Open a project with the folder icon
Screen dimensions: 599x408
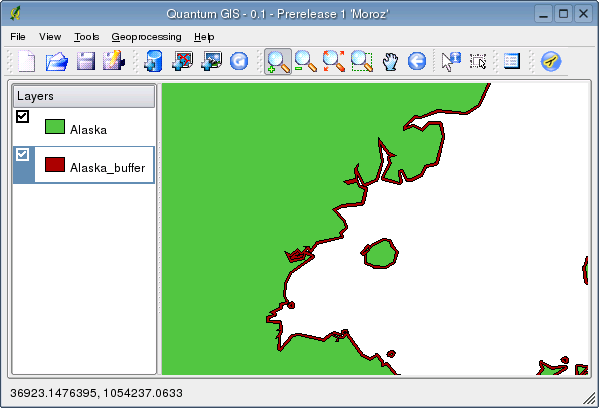(57, 62)
